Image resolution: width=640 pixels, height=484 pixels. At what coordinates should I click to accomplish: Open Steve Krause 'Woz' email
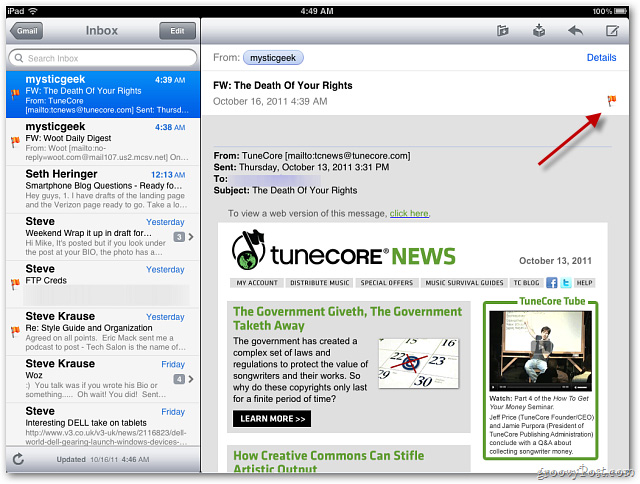coord(103,379)
